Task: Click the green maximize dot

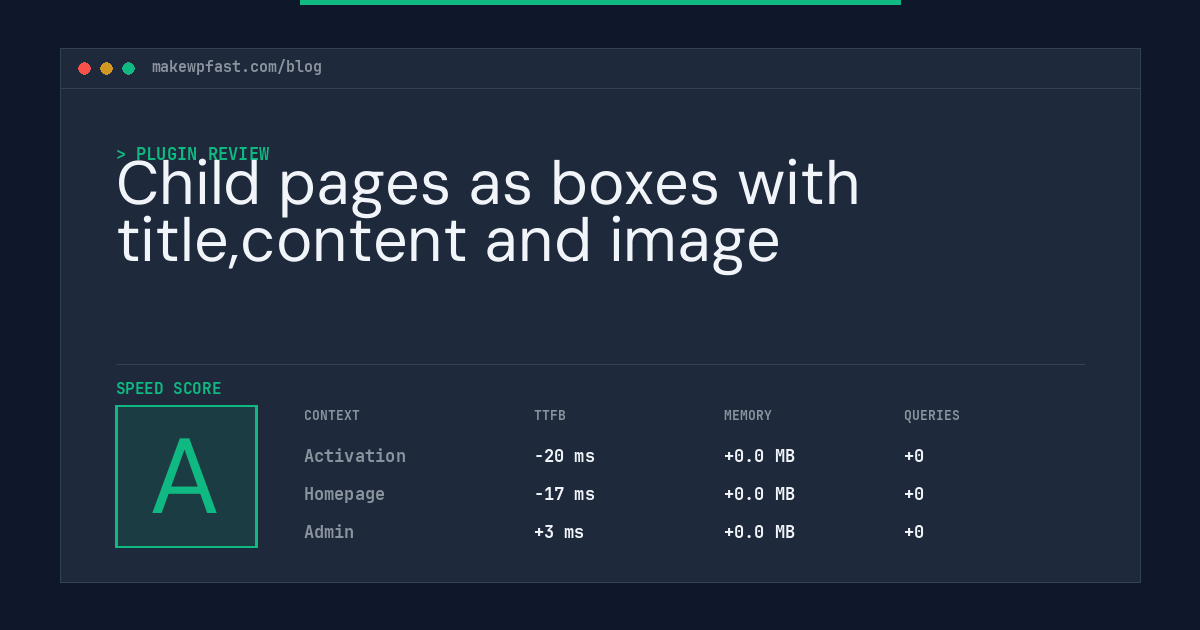Action: coord(128,68)
